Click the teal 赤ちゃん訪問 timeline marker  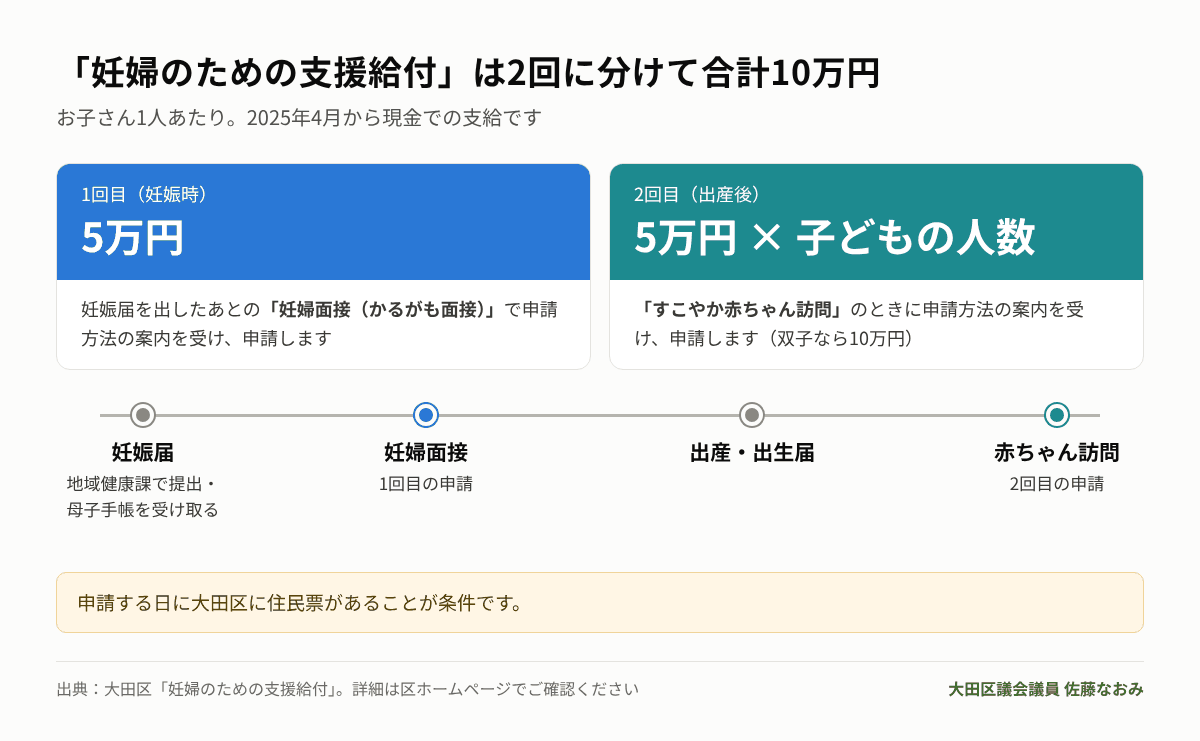point(1057,415)
